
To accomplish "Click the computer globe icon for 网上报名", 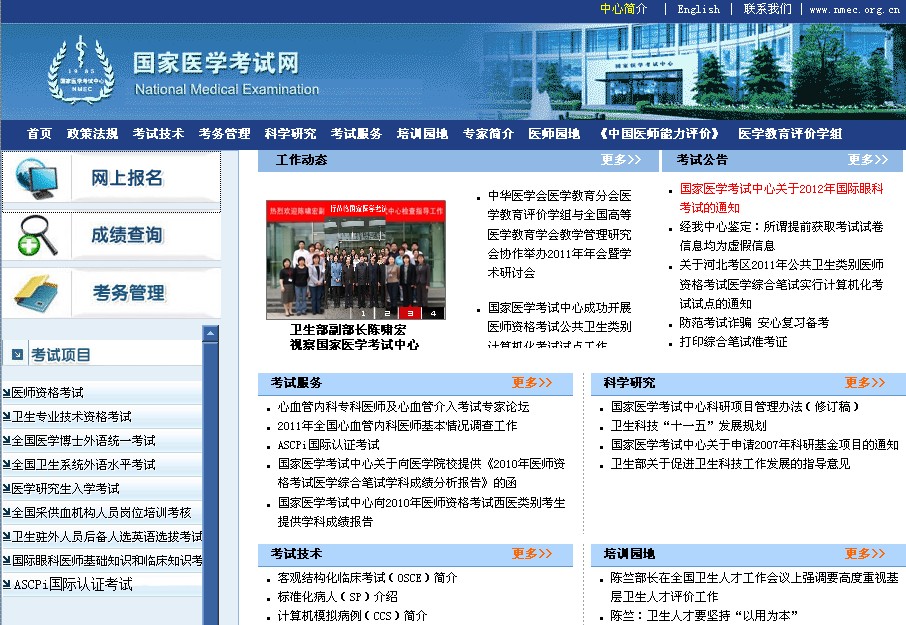I will (x=37, y=178).
